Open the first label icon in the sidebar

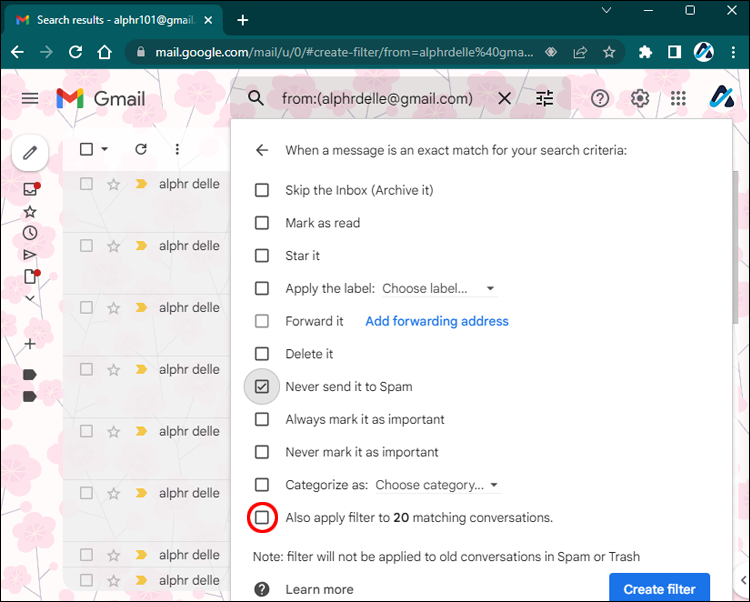click(x=30, y=374)
